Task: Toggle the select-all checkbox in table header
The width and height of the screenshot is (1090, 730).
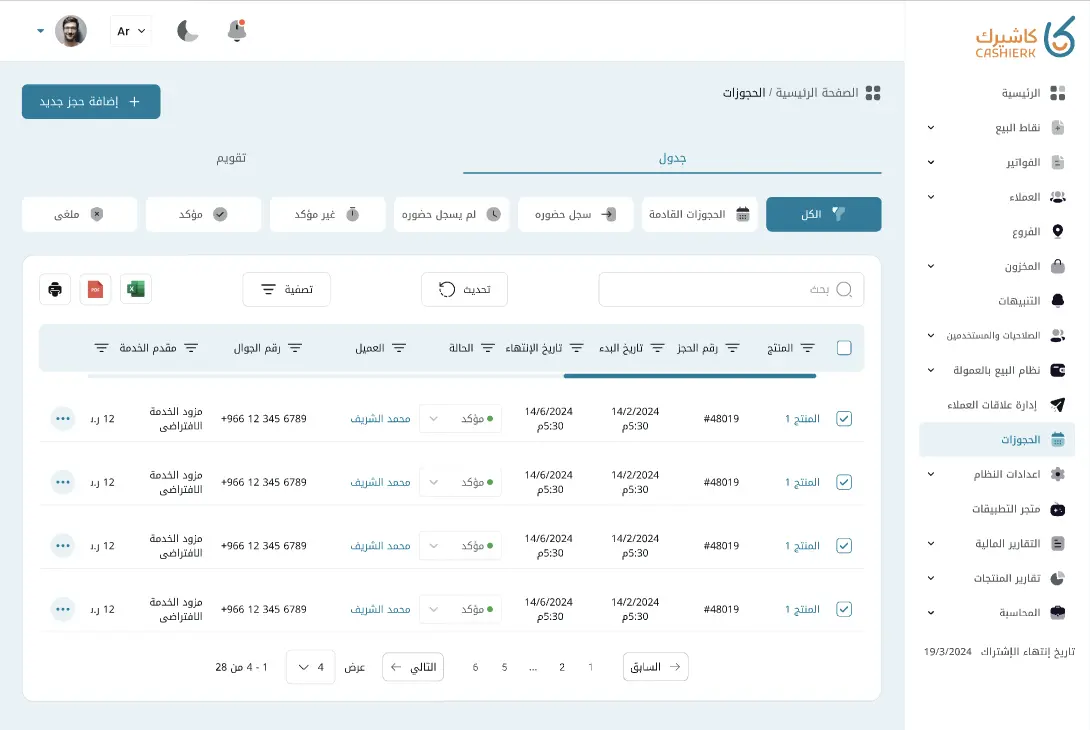Action: pyautogui.click(x=844, y=348)
